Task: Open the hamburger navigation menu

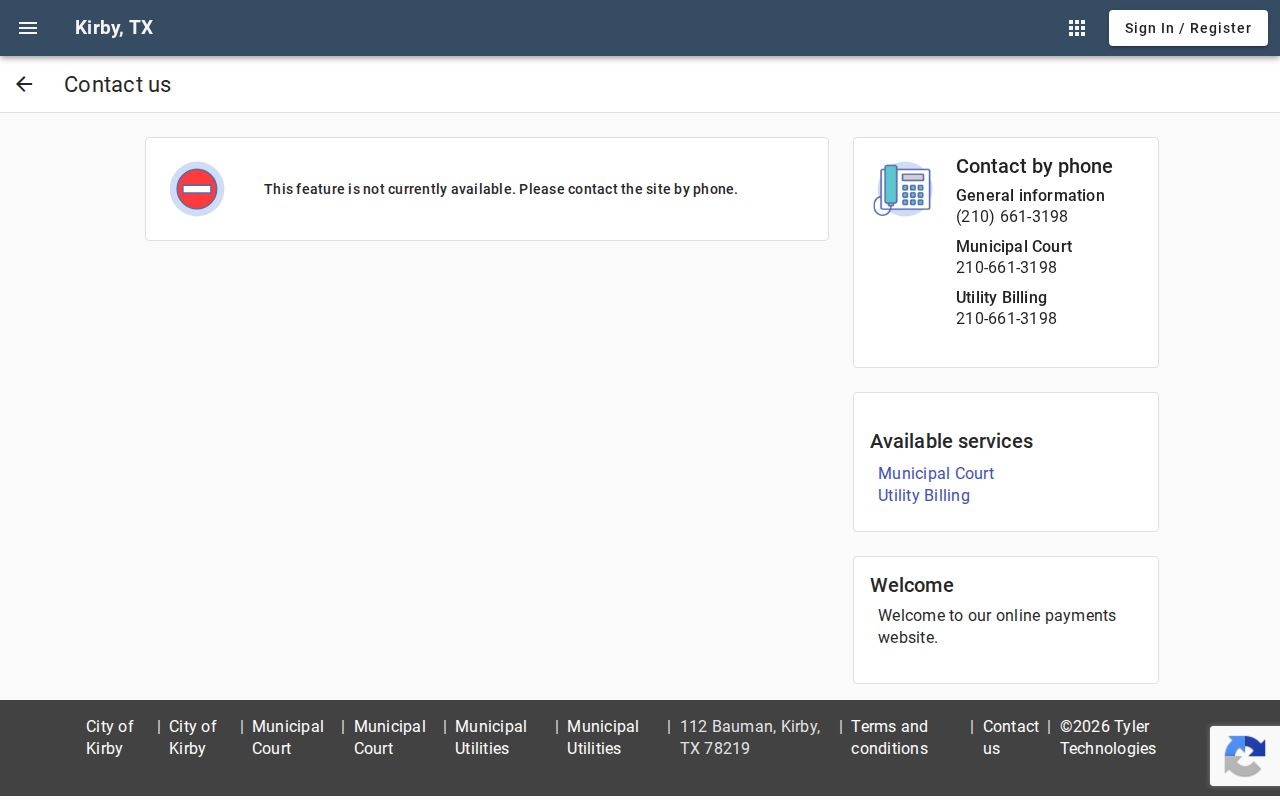Action: pyautogui.click(x=28, y=28)
